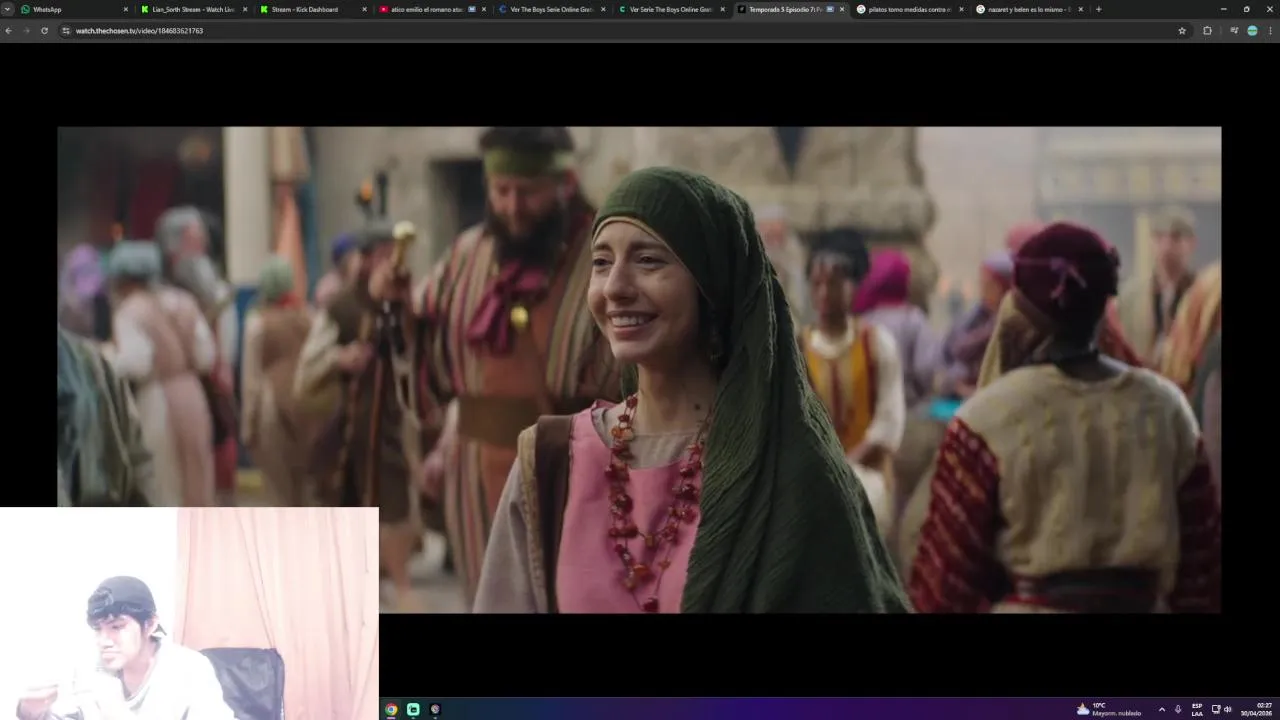Close the 'pilatos tomo medidas contra' tab
This screenshot has height=720, width=1280.
(961, 9)
